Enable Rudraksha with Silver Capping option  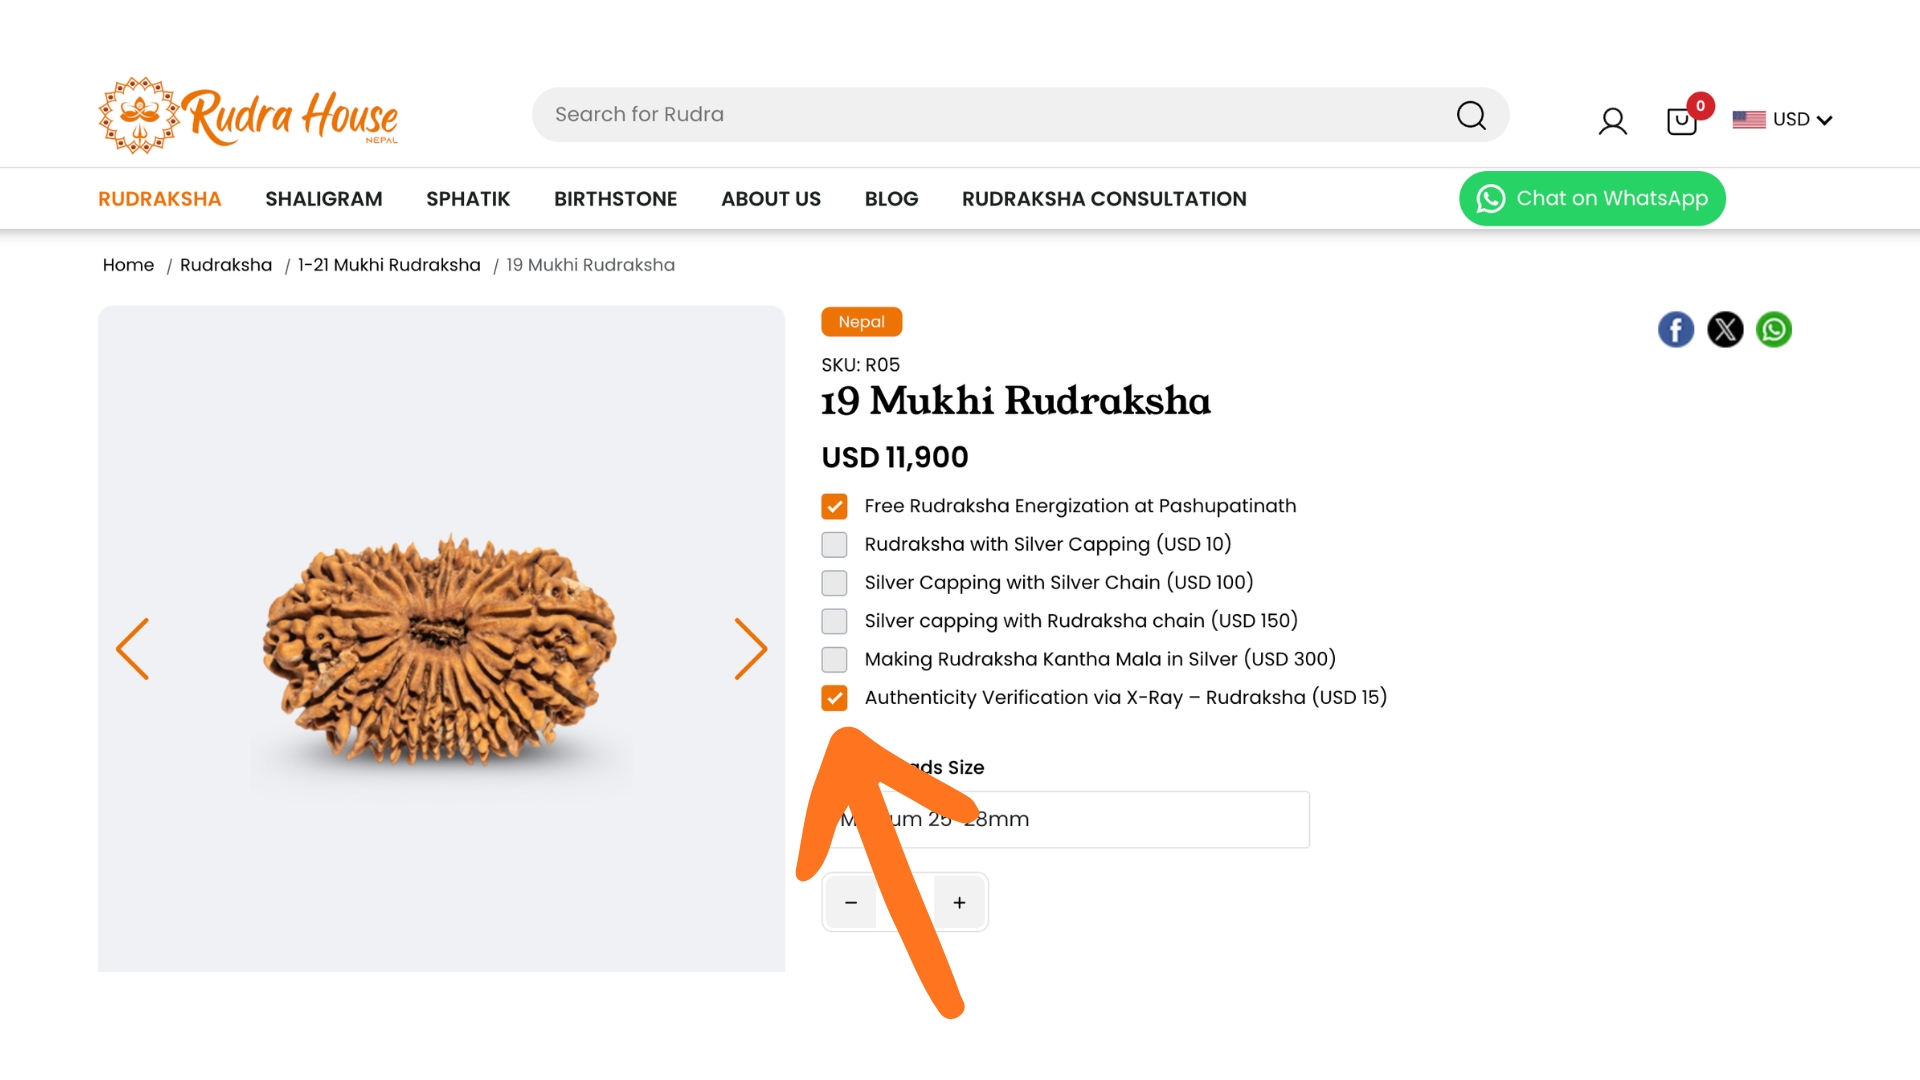(x=834, y=545)
